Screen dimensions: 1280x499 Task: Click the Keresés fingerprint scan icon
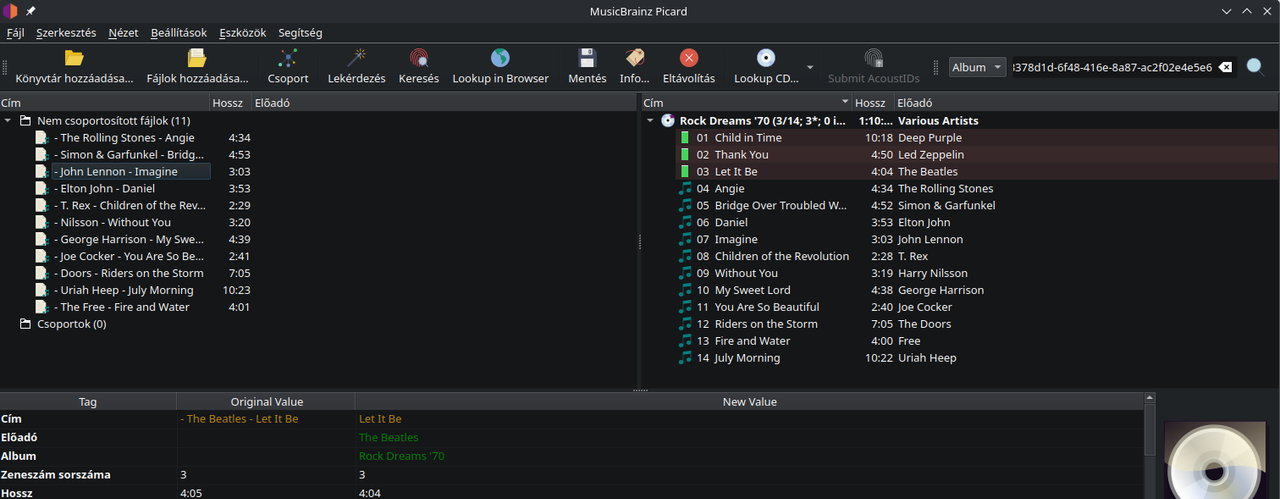pos(419,58)
